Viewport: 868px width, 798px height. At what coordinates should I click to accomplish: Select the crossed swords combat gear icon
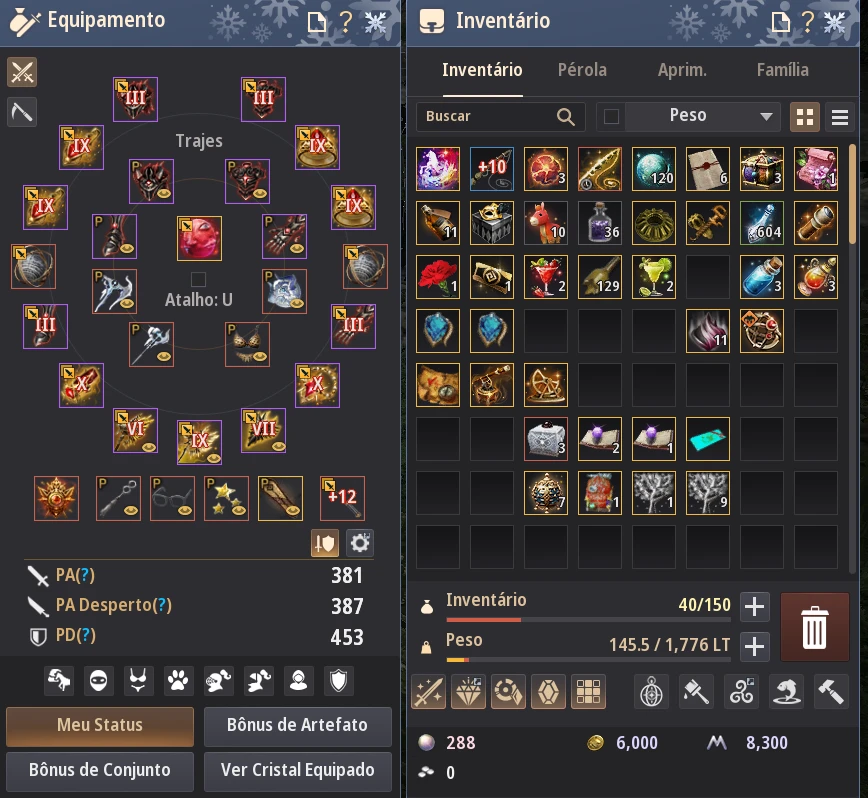pos(22,72)
